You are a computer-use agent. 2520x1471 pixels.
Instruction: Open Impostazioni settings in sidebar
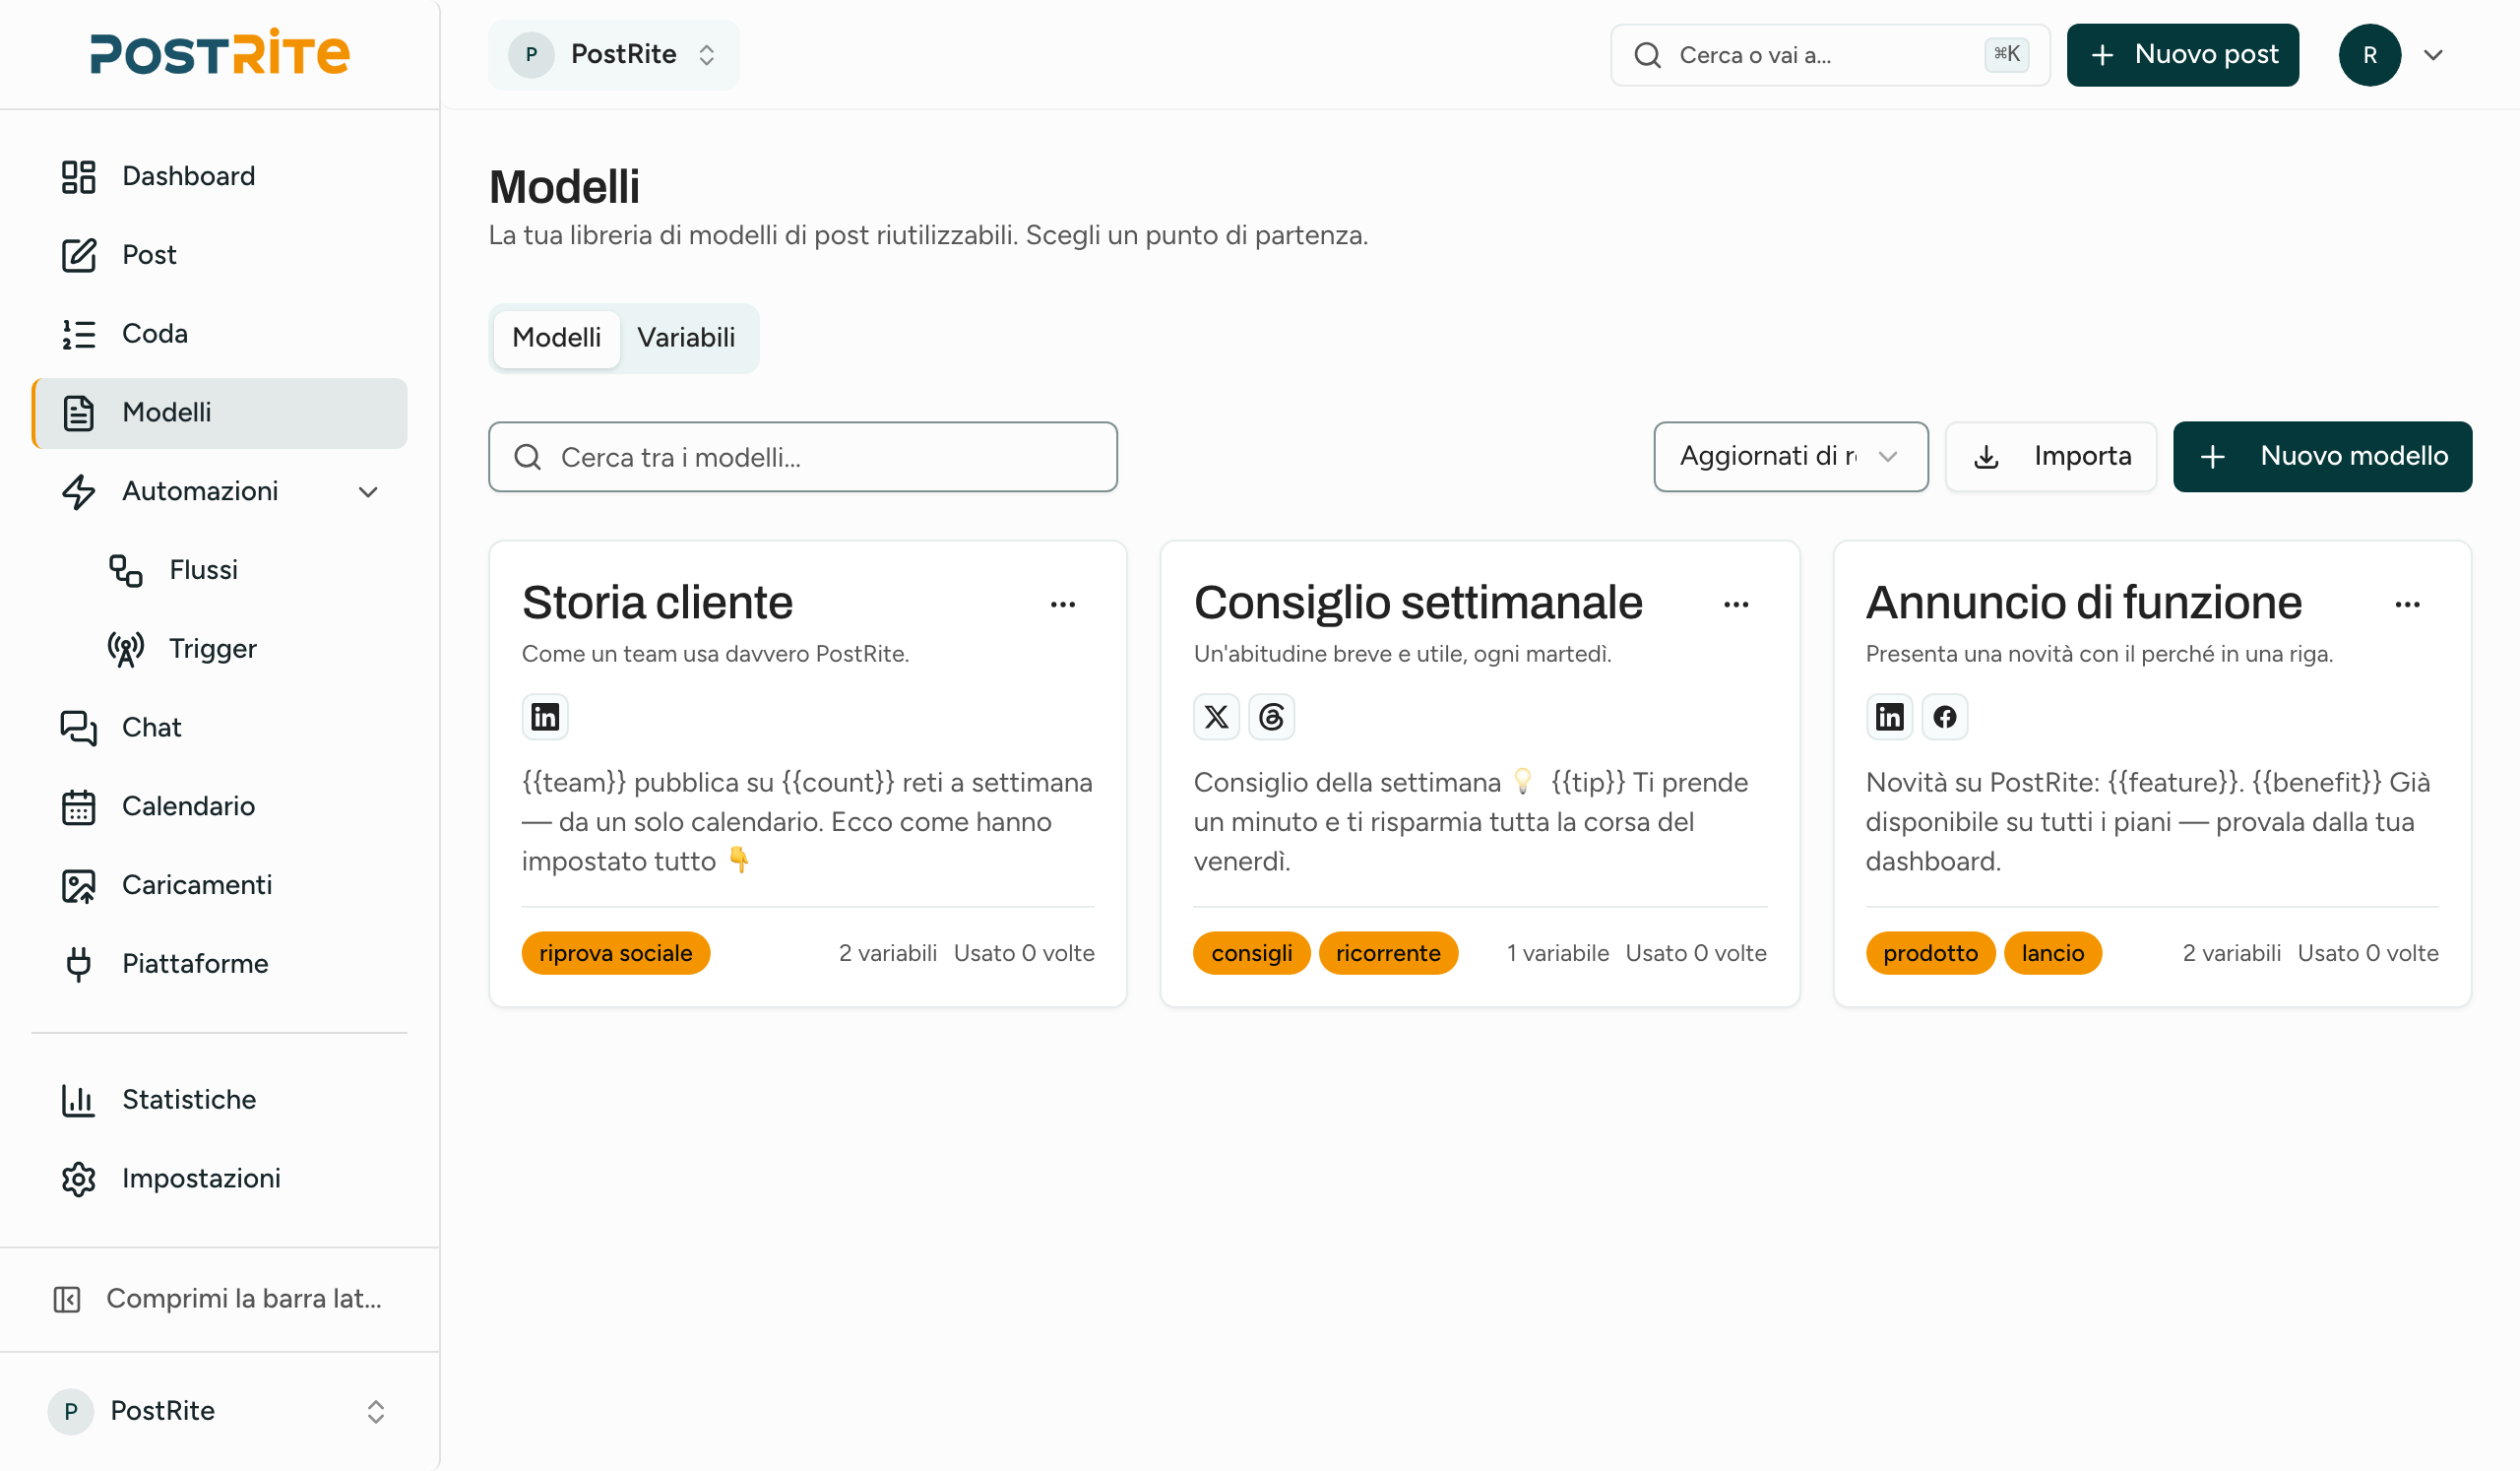219,1180
